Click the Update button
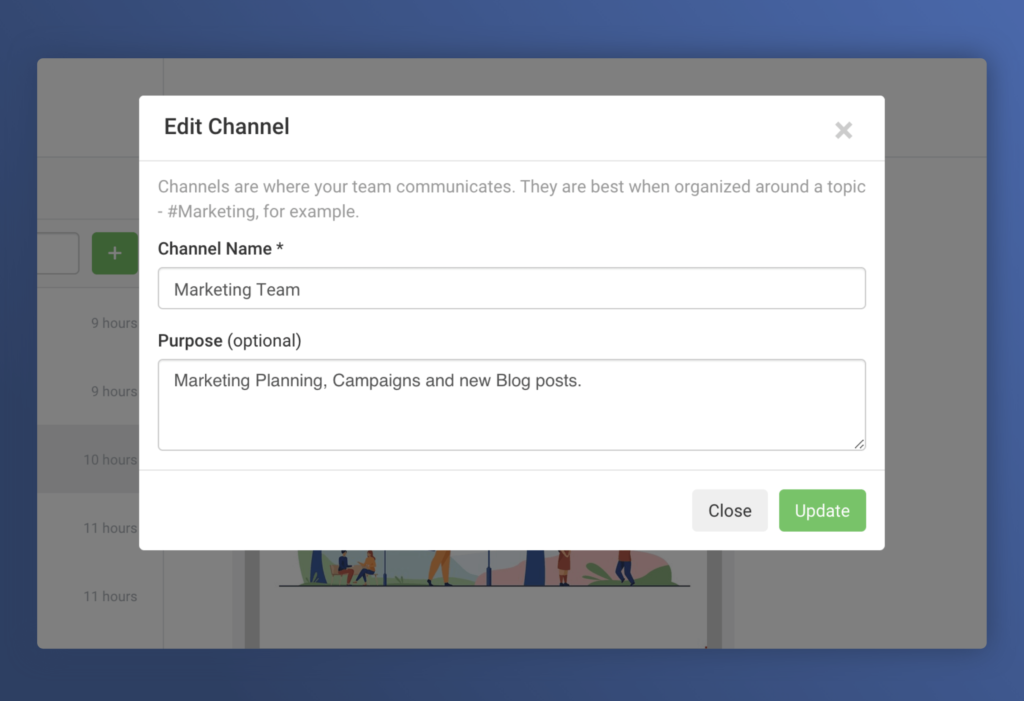 pyautogui.click(x=822, y=510)
